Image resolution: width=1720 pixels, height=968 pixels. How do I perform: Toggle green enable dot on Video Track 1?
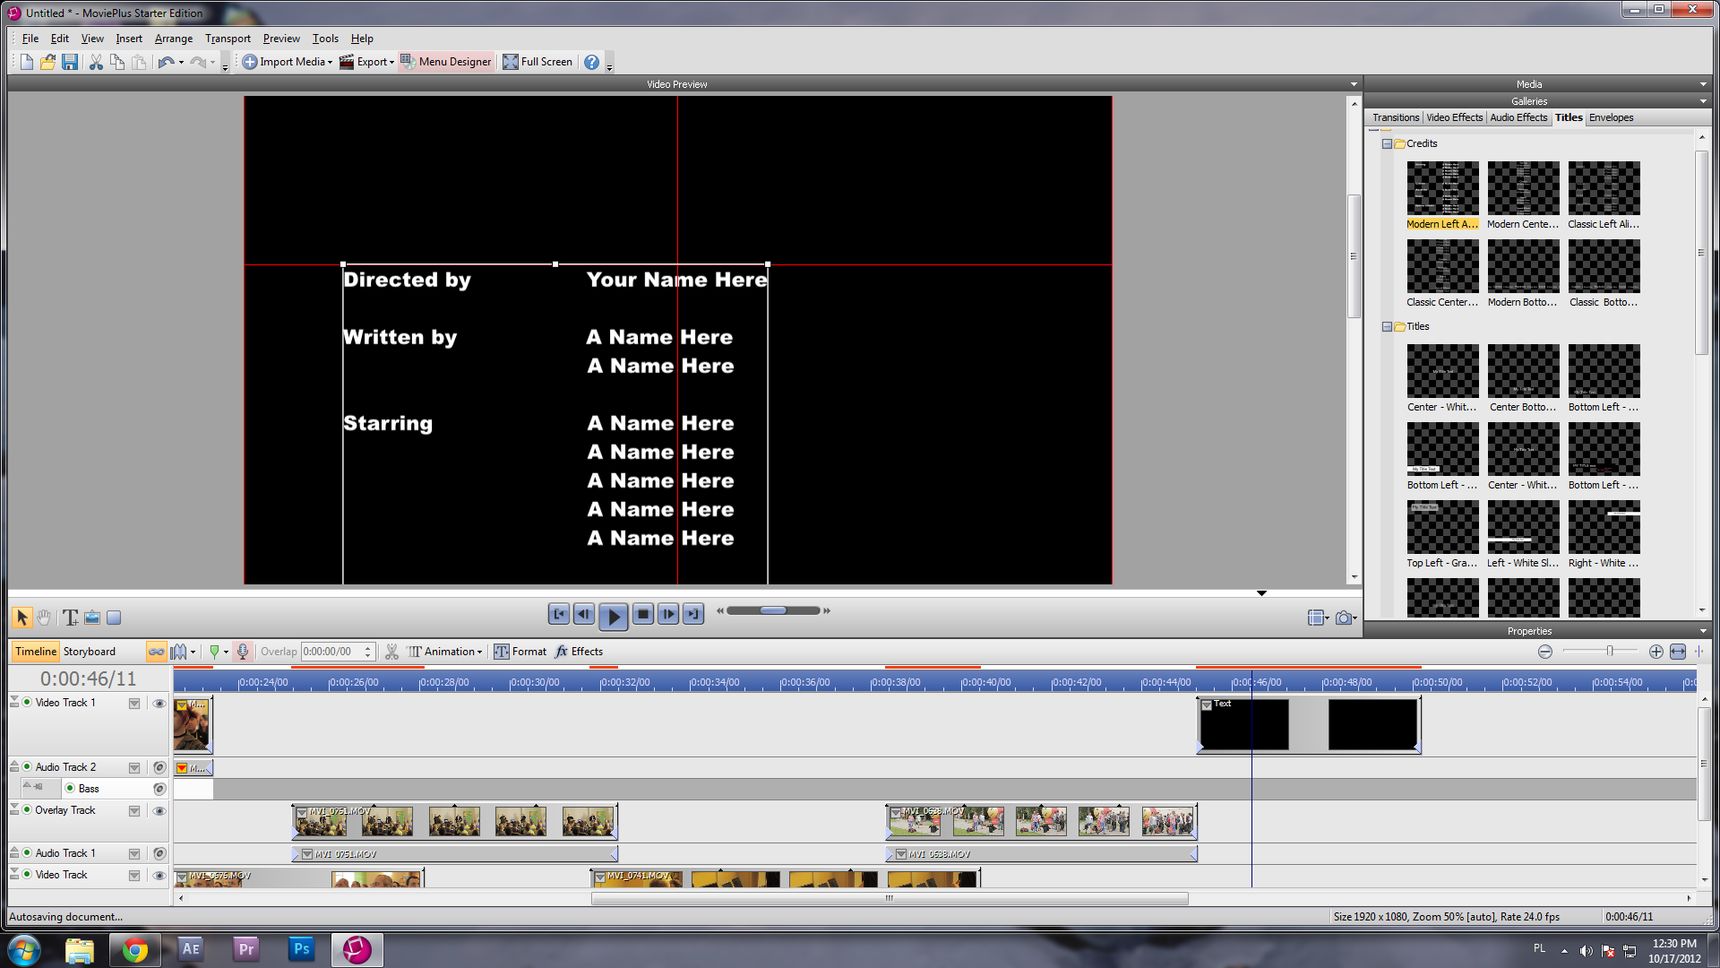pyautogui.click(x=27, y=702)
